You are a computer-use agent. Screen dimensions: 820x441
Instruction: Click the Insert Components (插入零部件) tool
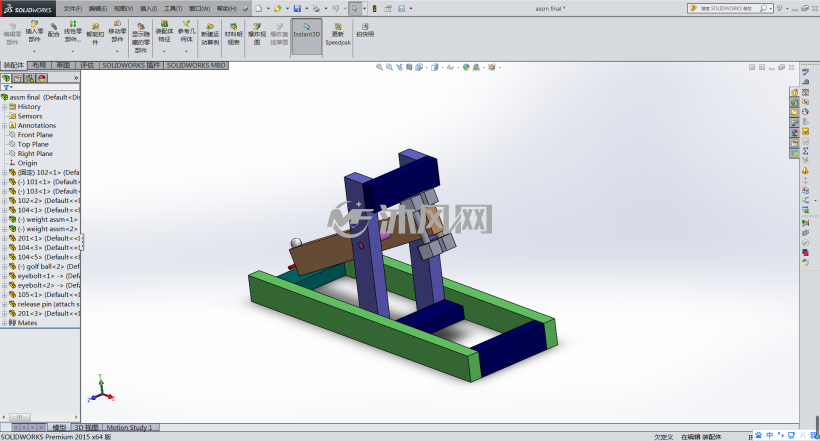(x=34, y=31)
